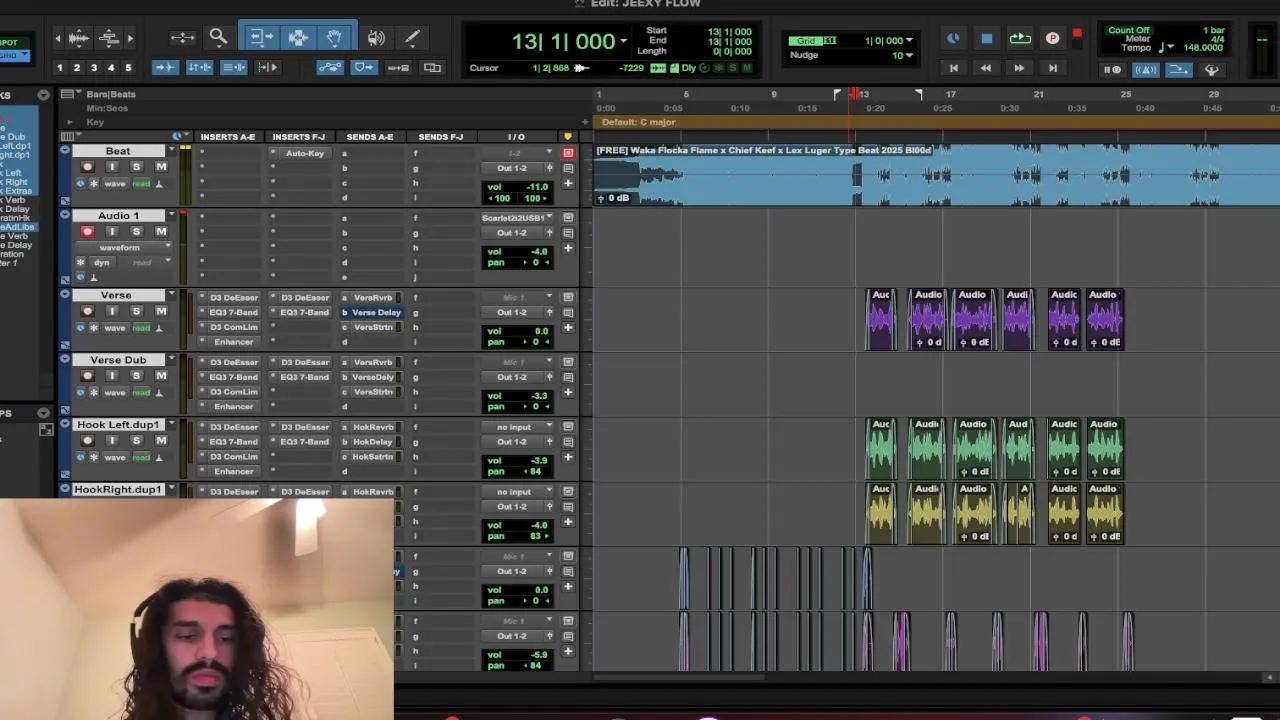Viewport: 1280px width, 720px height.
Task: Open the Verse Delay send
Action: click(376, 312)
